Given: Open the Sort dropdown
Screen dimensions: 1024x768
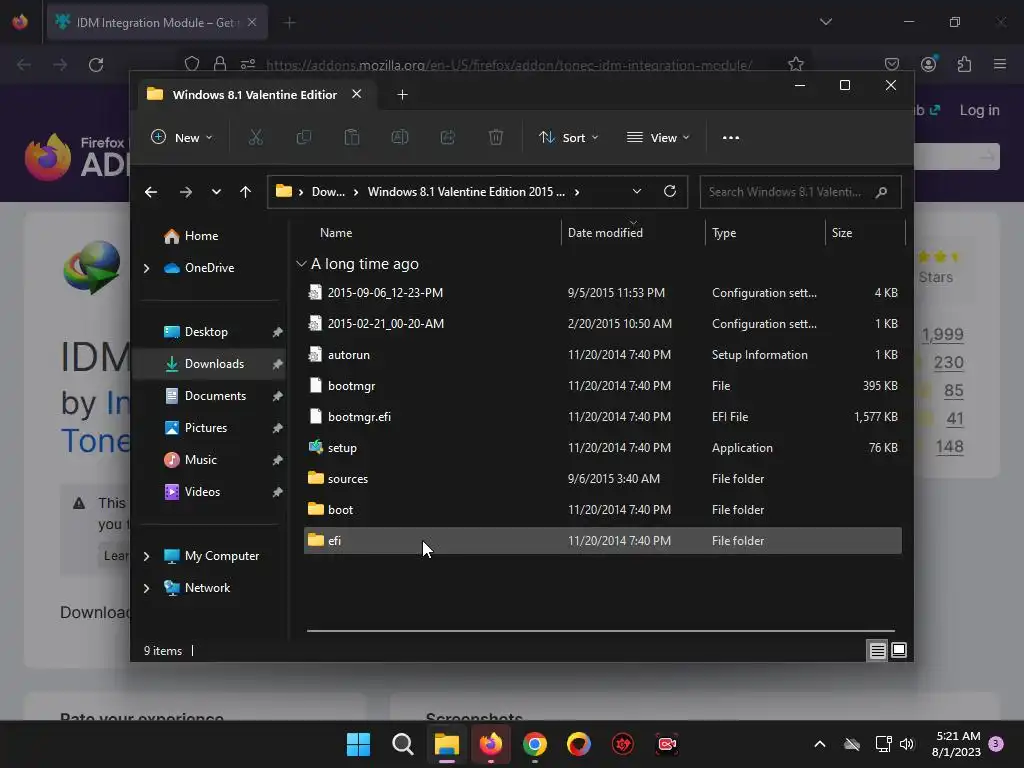Looking at the screenshot, I should 568,138.
